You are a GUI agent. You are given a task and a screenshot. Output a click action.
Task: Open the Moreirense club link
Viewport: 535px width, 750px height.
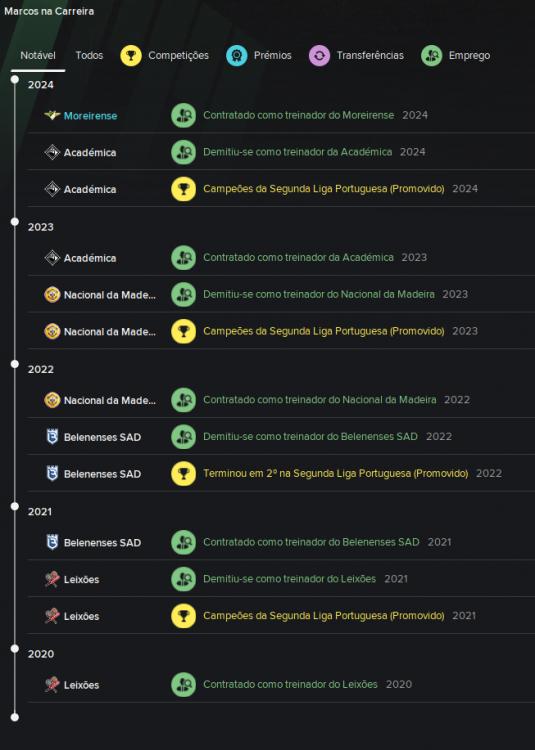point(90,116)
